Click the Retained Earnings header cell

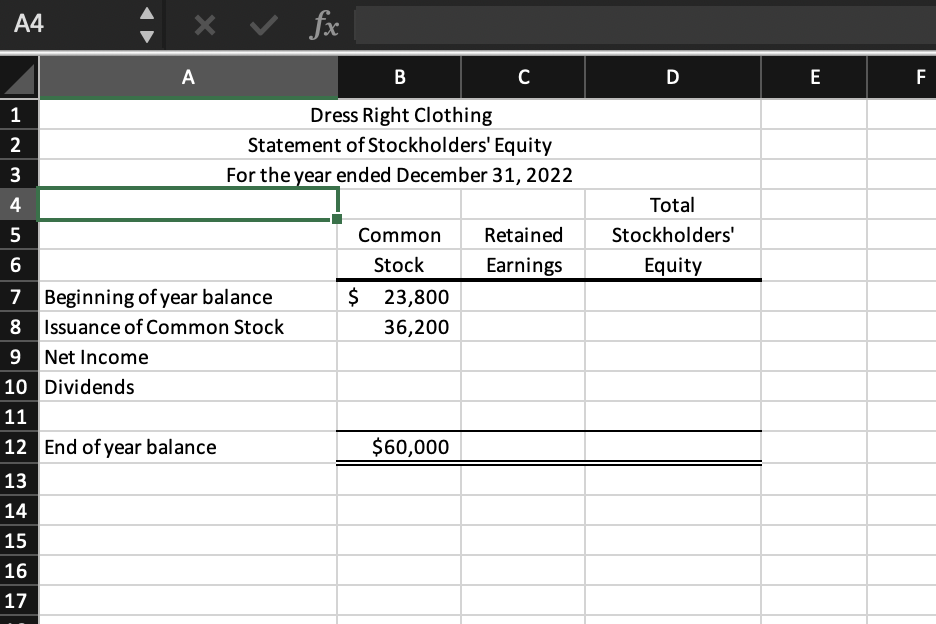coord(522,250)
